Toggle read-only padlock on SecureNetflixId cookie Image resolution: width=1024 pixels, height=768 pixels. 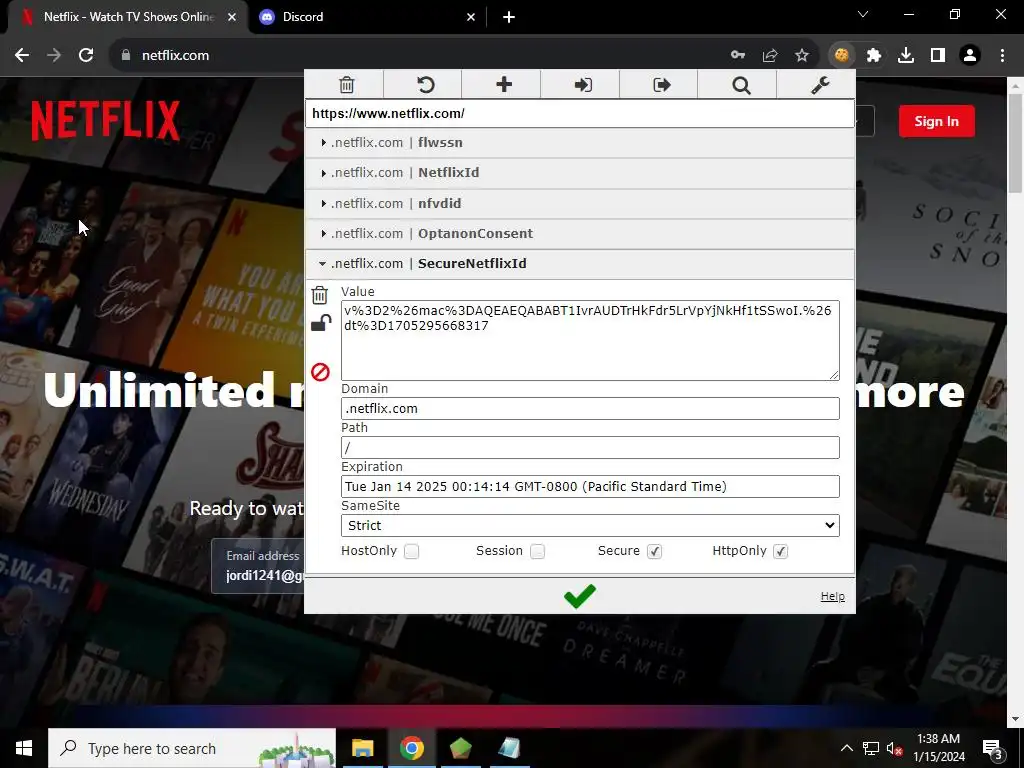[x=320, y=323]
